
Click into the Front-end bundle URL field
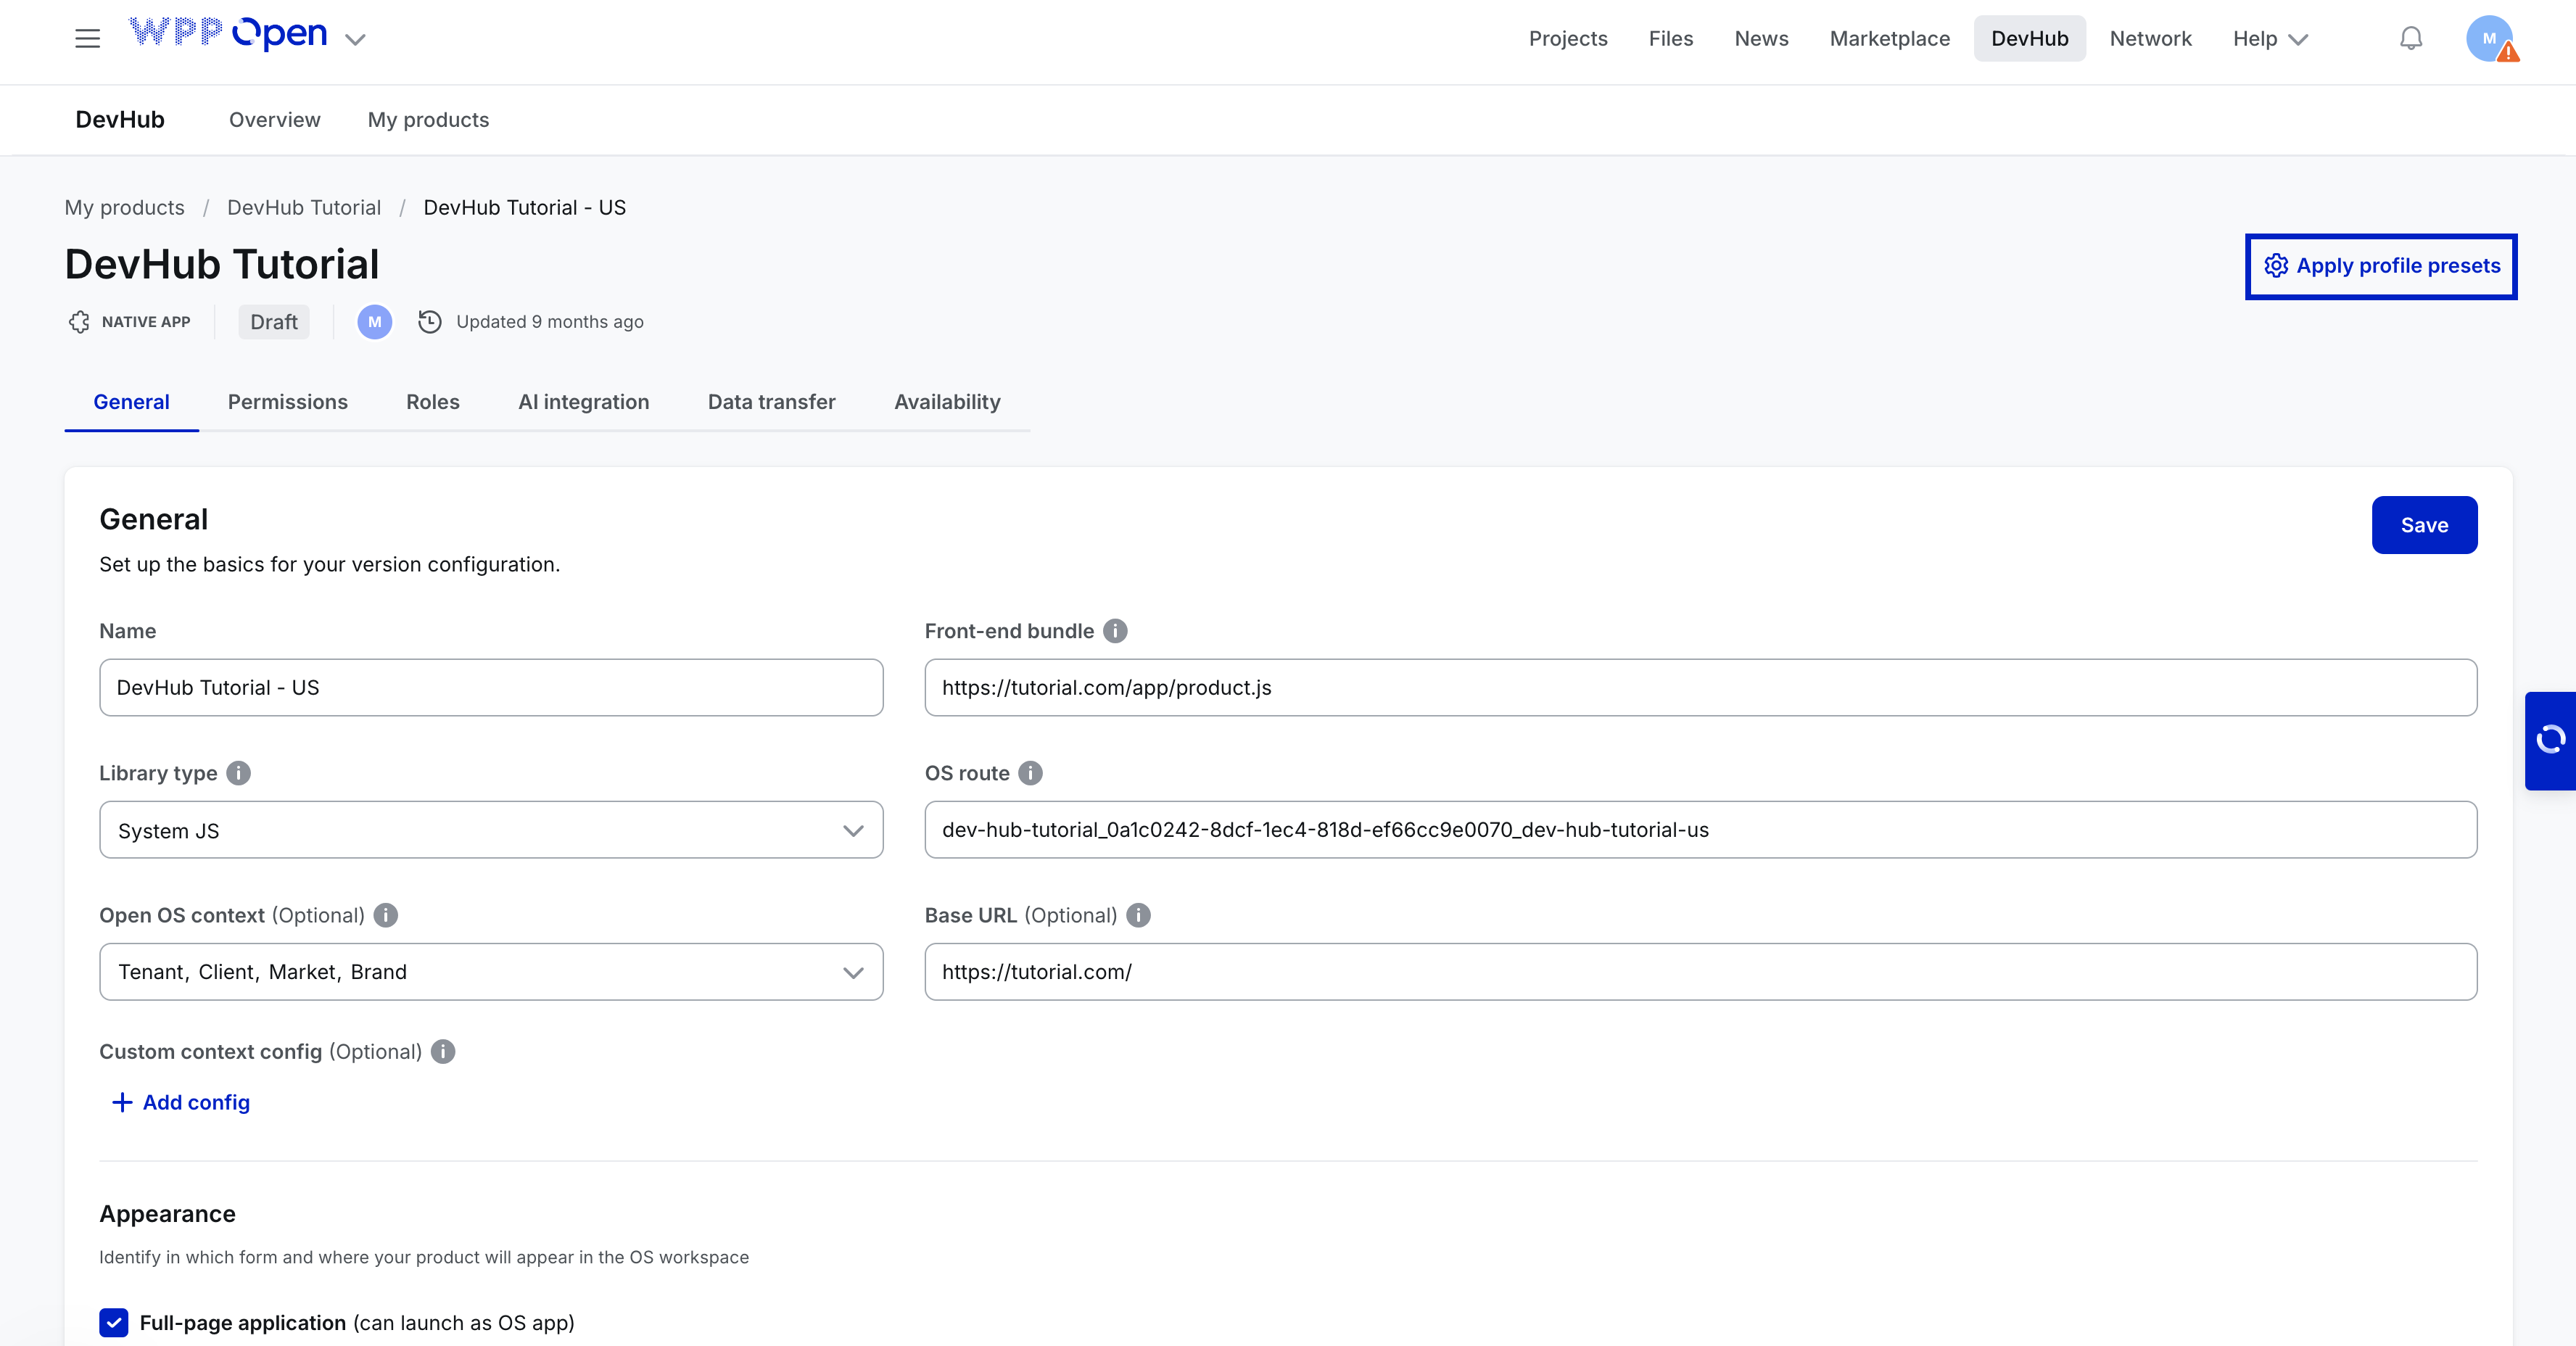click(1700, 688)
